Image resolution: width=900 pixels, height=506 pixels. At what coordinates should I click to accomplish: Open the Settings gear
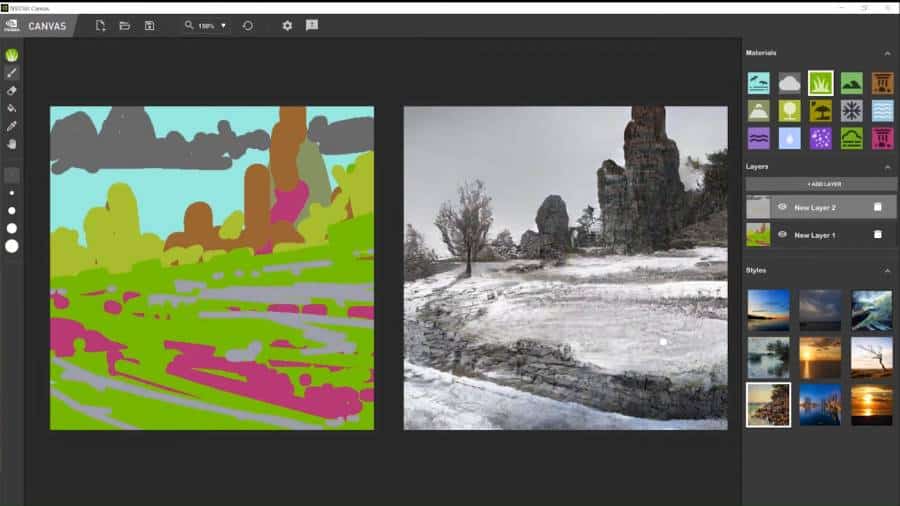(287, 25)
